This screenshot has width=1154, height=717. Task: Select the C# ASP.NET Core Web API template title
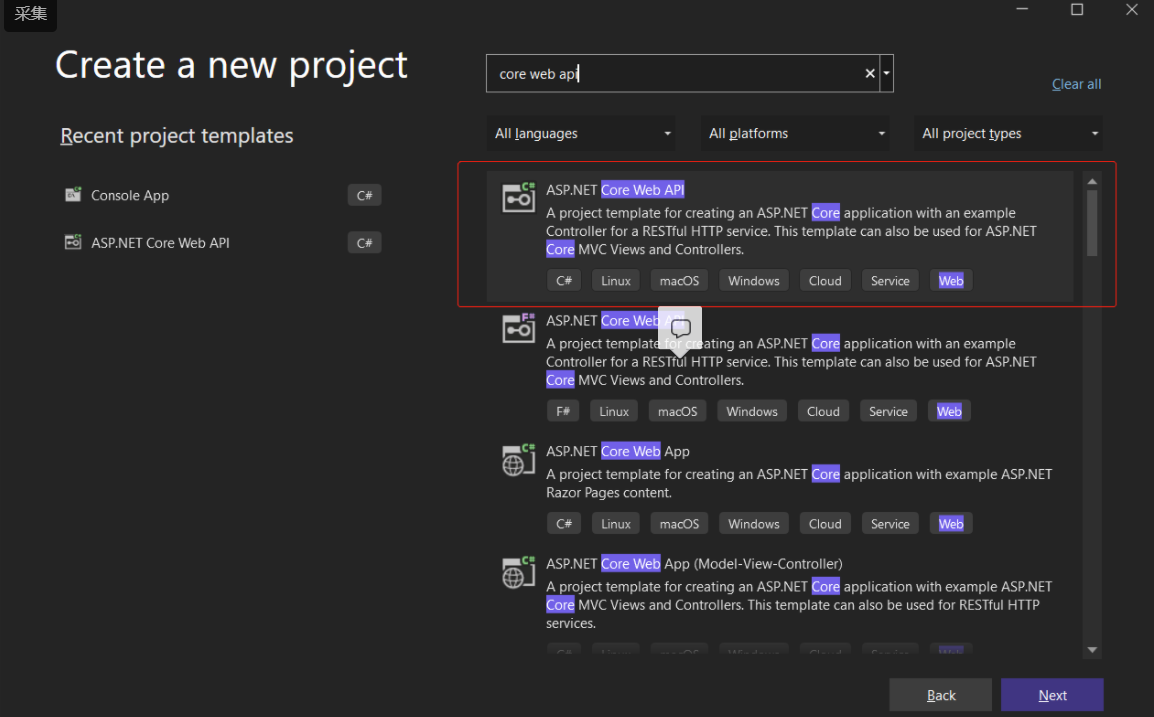(x=615, y=190)
